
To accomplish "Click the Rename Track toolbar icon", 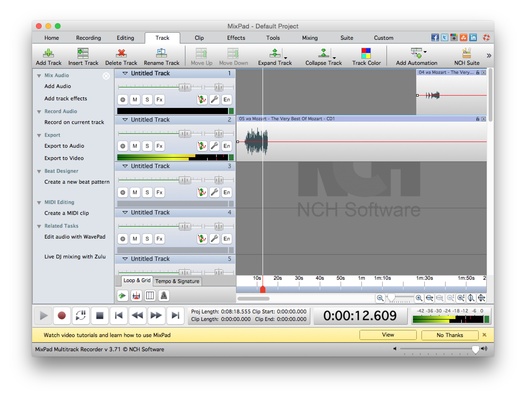I will (x=161, y=56).
